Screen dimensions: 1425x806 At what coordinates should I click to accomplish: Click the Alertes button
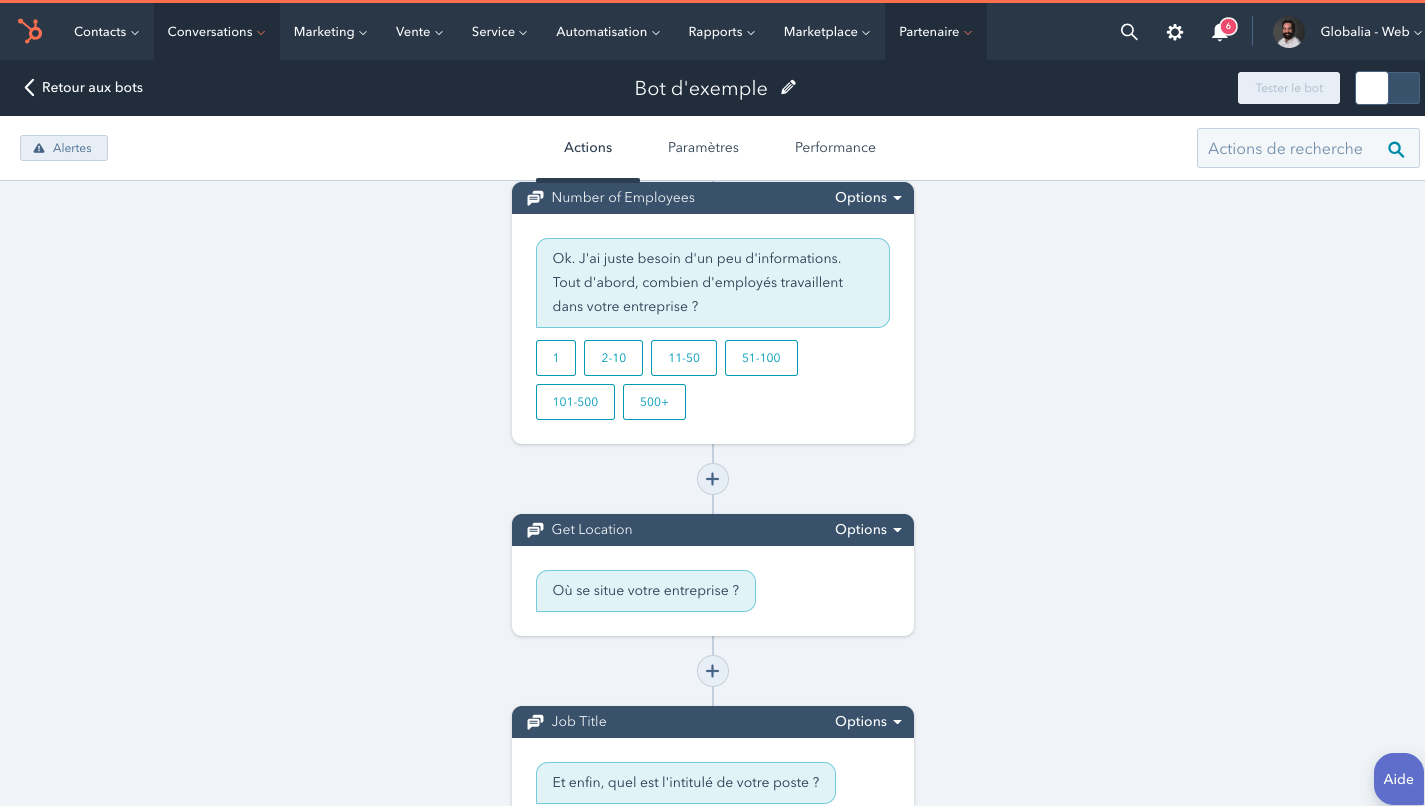pos(64,148)
